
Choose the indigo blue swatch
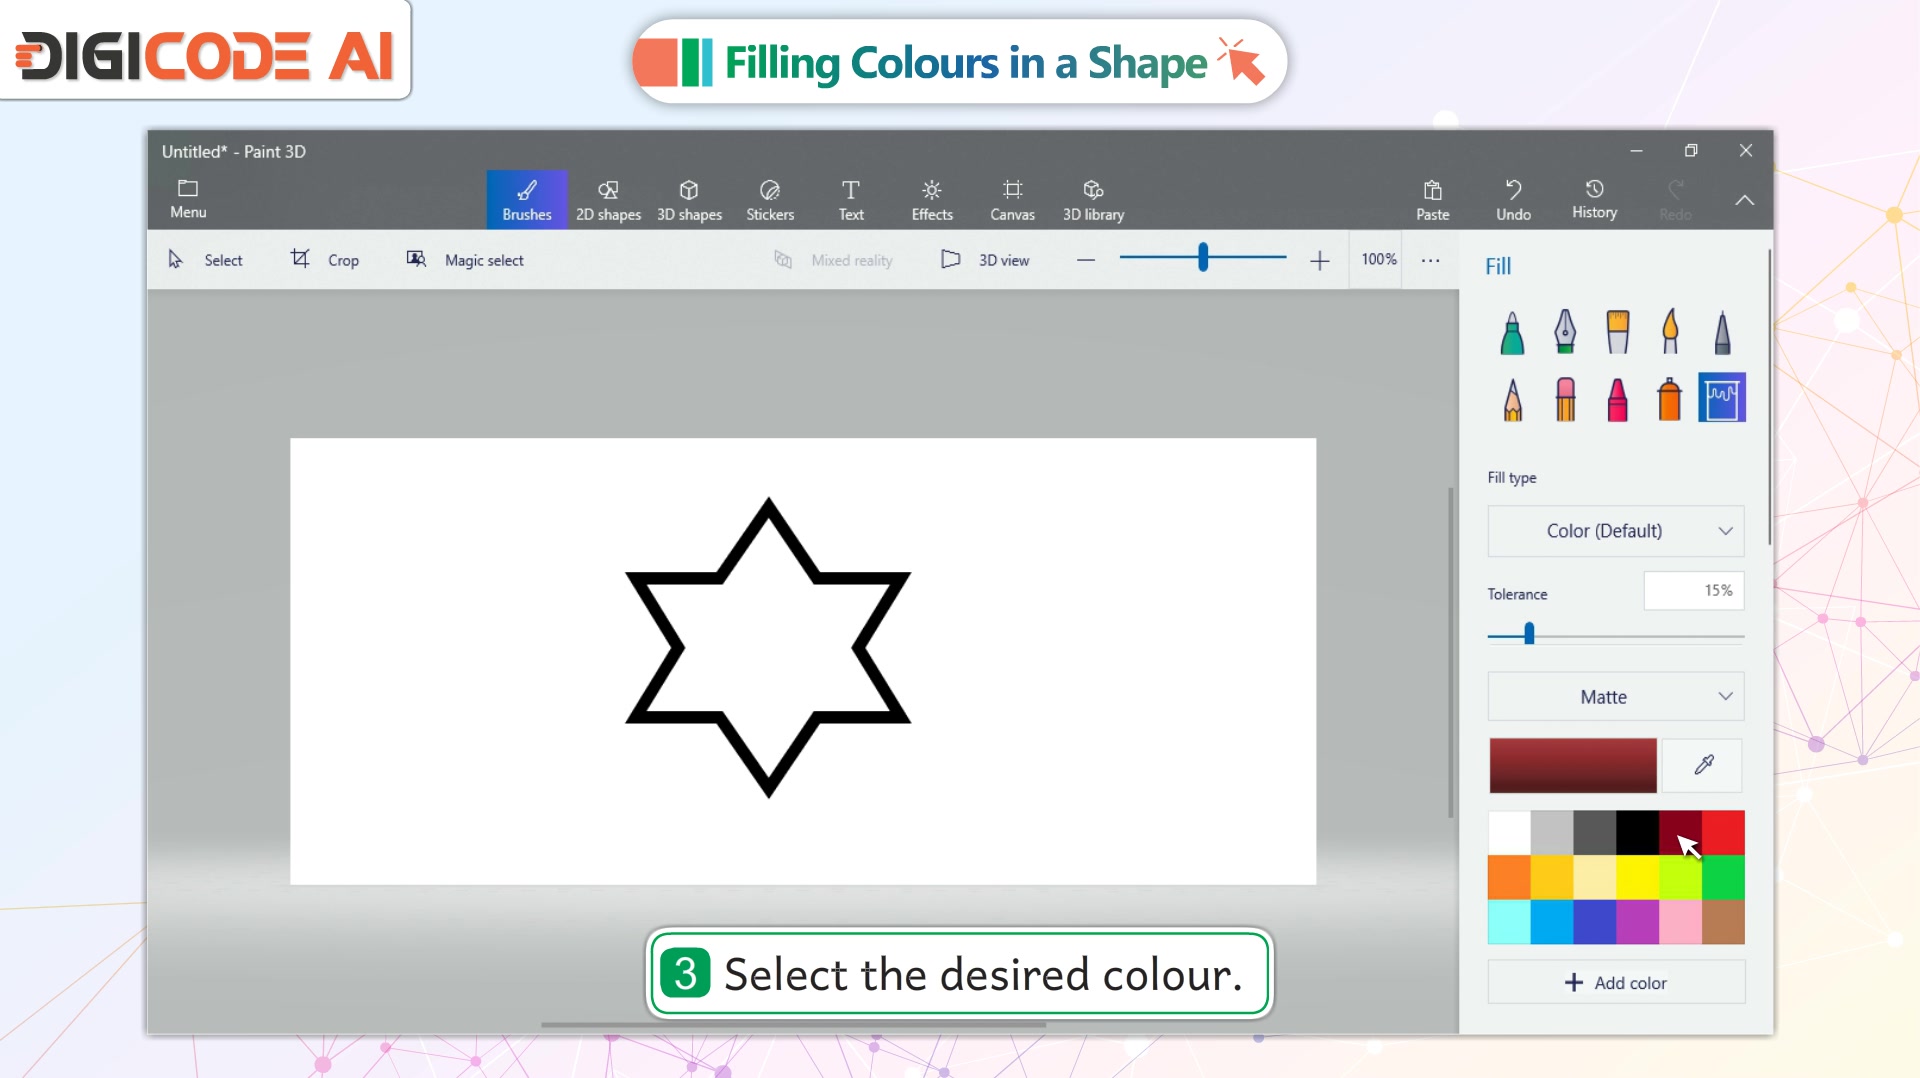1595,922
